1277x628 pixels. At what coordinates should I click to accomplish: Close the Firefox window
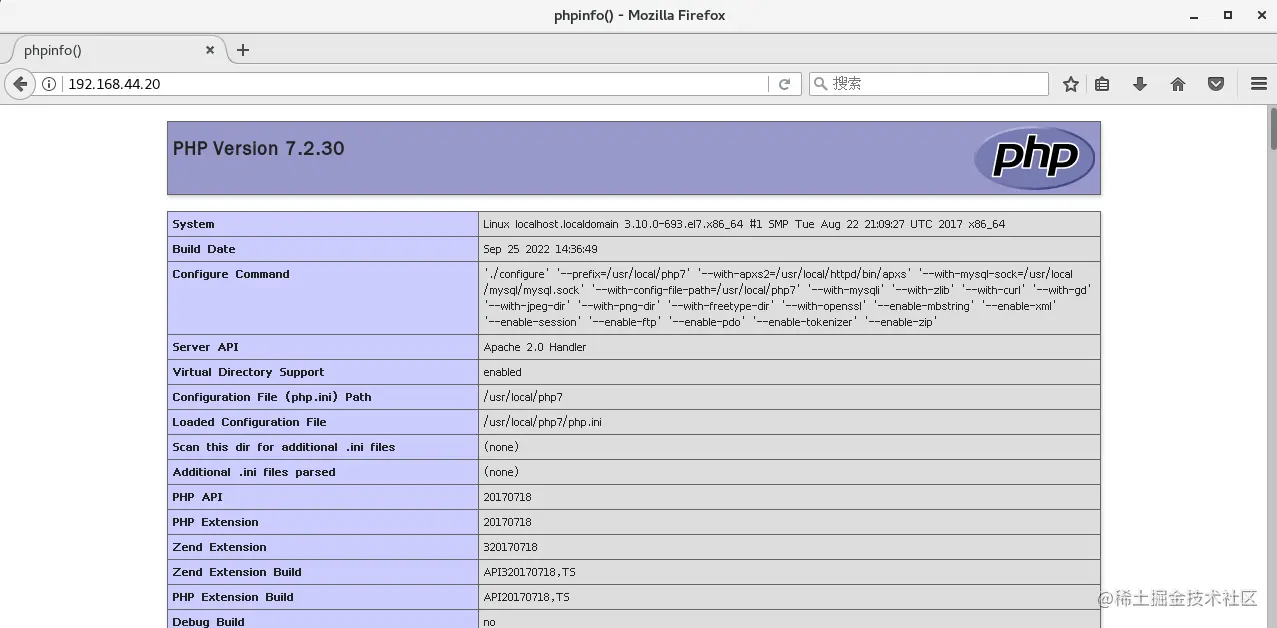(x=1261, y=15)
